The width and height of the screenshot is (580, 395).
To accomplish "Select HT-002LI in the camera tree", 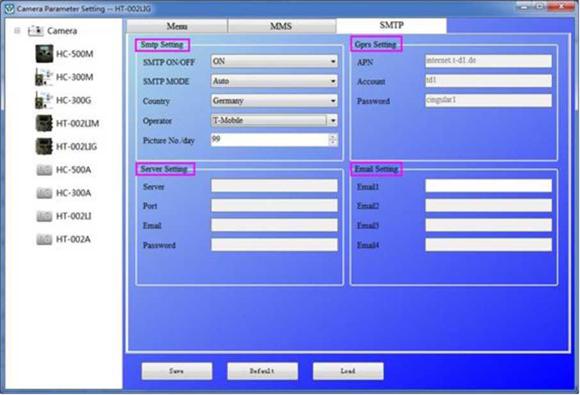I will (x=73, y=216).
